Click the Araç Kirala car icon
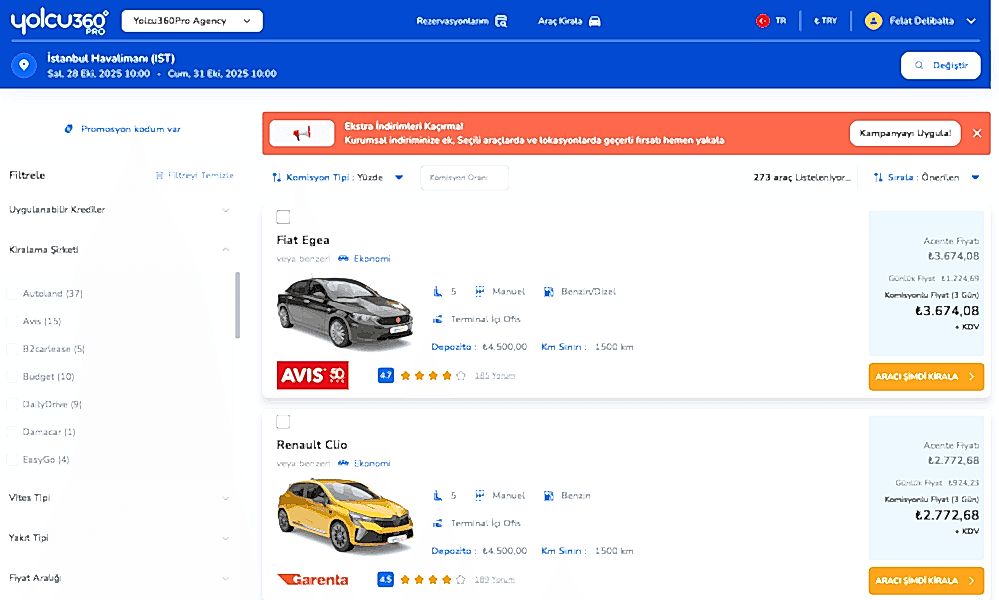The width and height of the screenshot is (999, 600). (594, 21)
